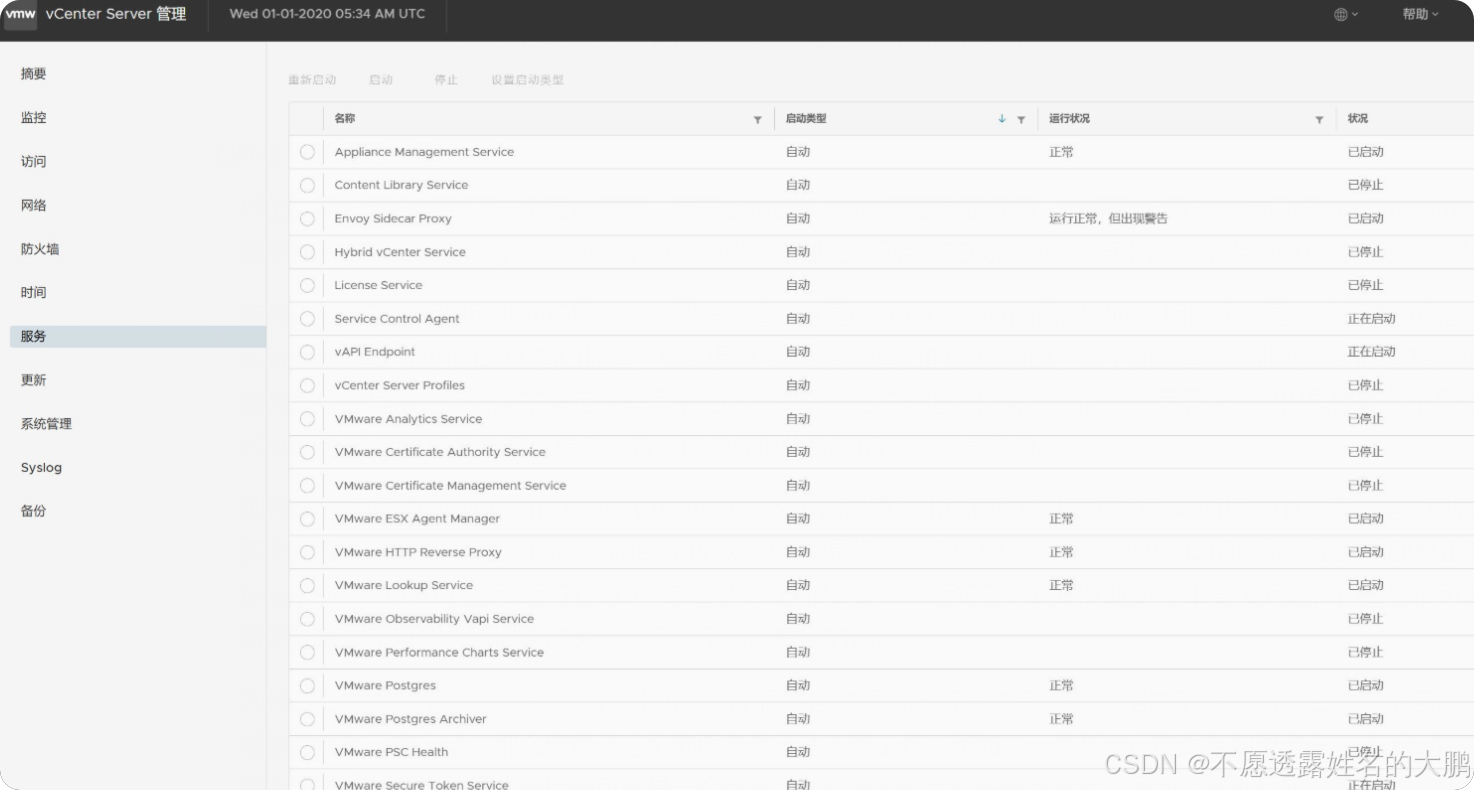1474x790 pixels.
Task: Select VMware Certificate Authority Service radio
Action: [307, 452]
